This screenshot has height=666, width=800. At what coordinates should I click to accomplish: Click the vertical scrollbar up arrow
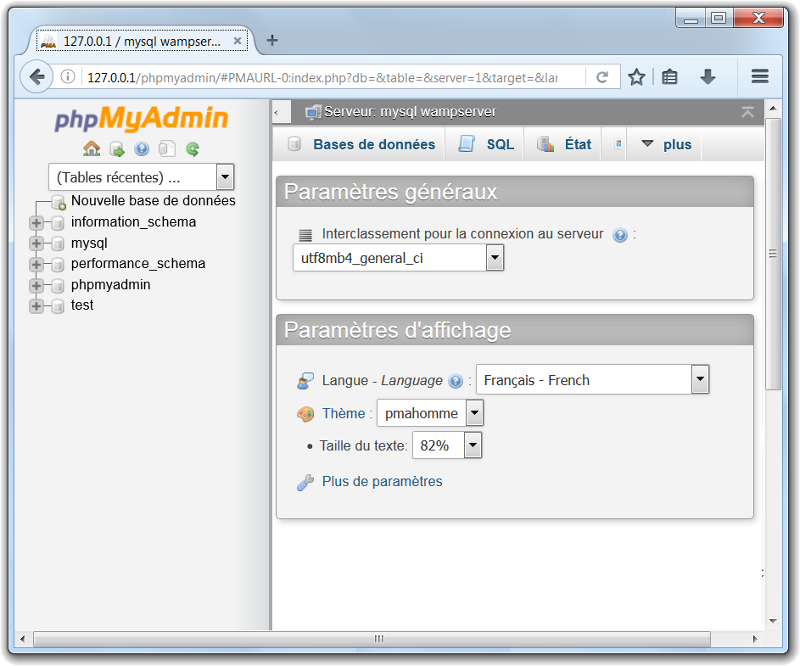772,108
